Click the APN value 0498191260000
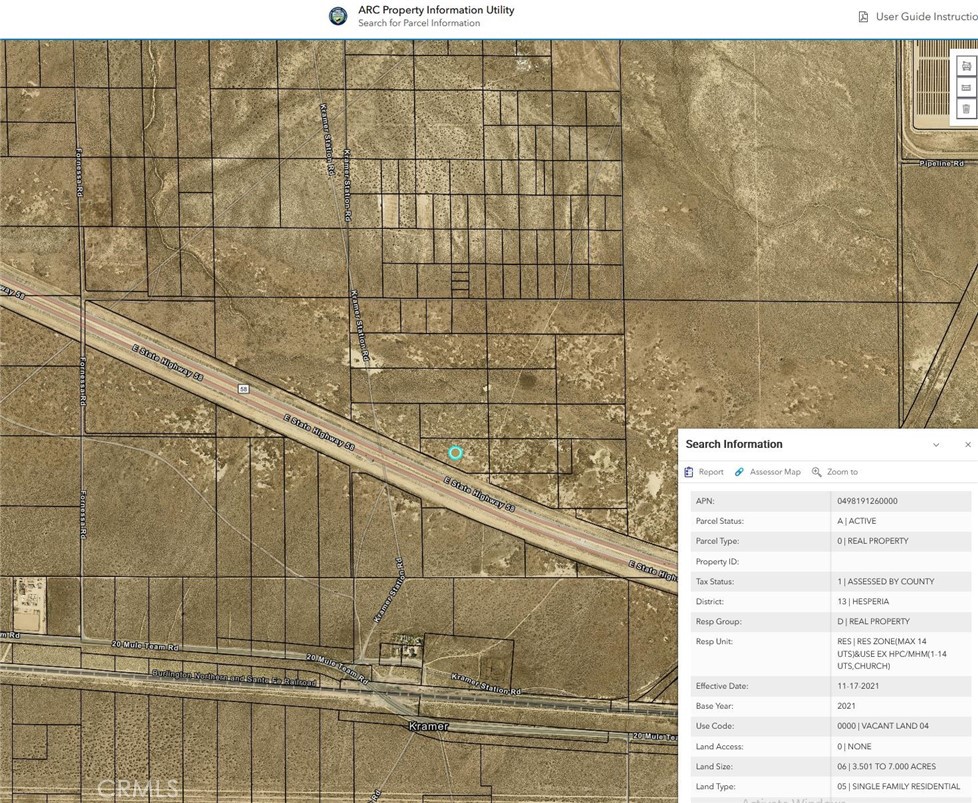 point(867,501)
